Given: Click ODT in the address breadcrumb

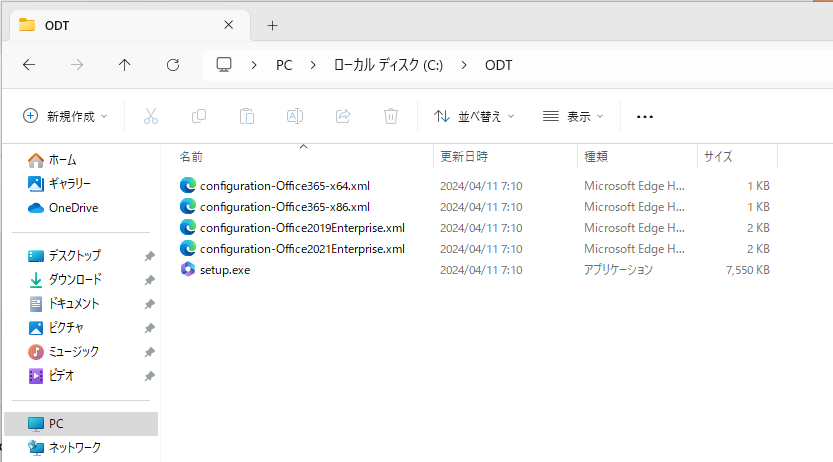Looking at the screenshot, I should (x=498, y=65).
